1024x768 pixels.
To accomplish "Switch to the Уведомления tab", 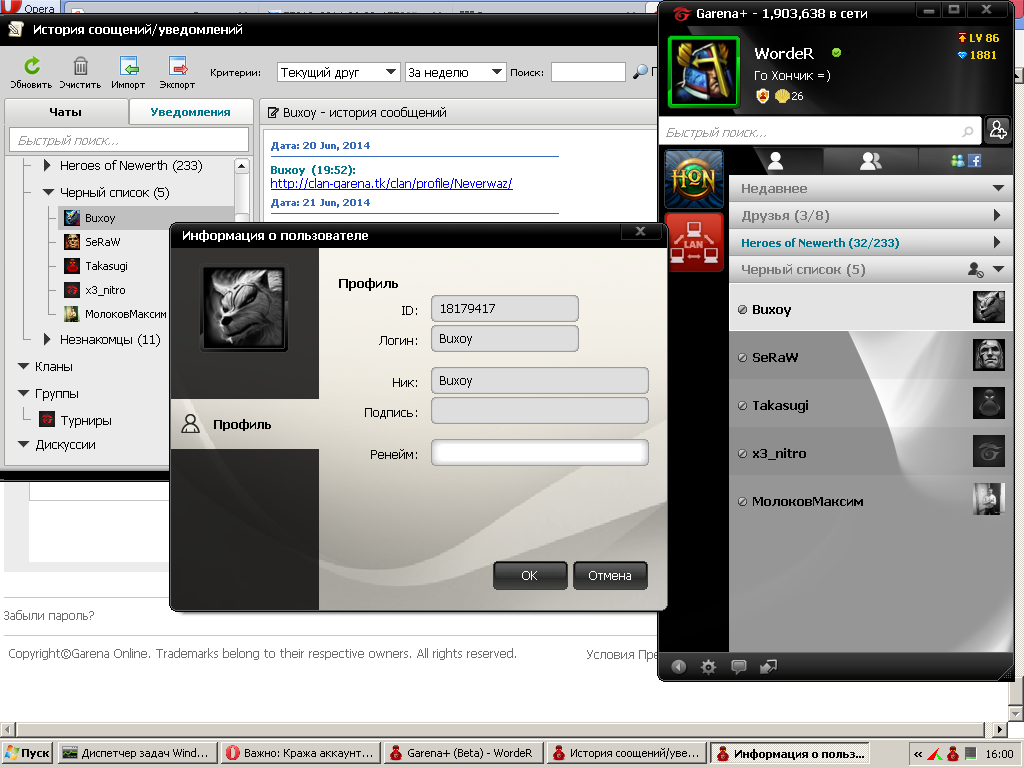I will [x=191, y=112].
